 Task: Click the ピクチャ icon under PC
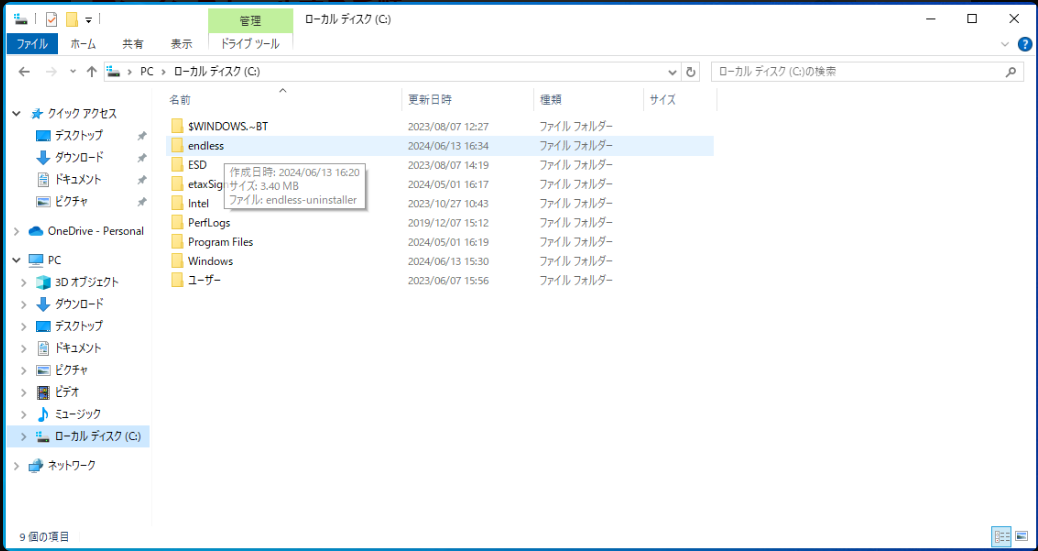pos(43,370)
